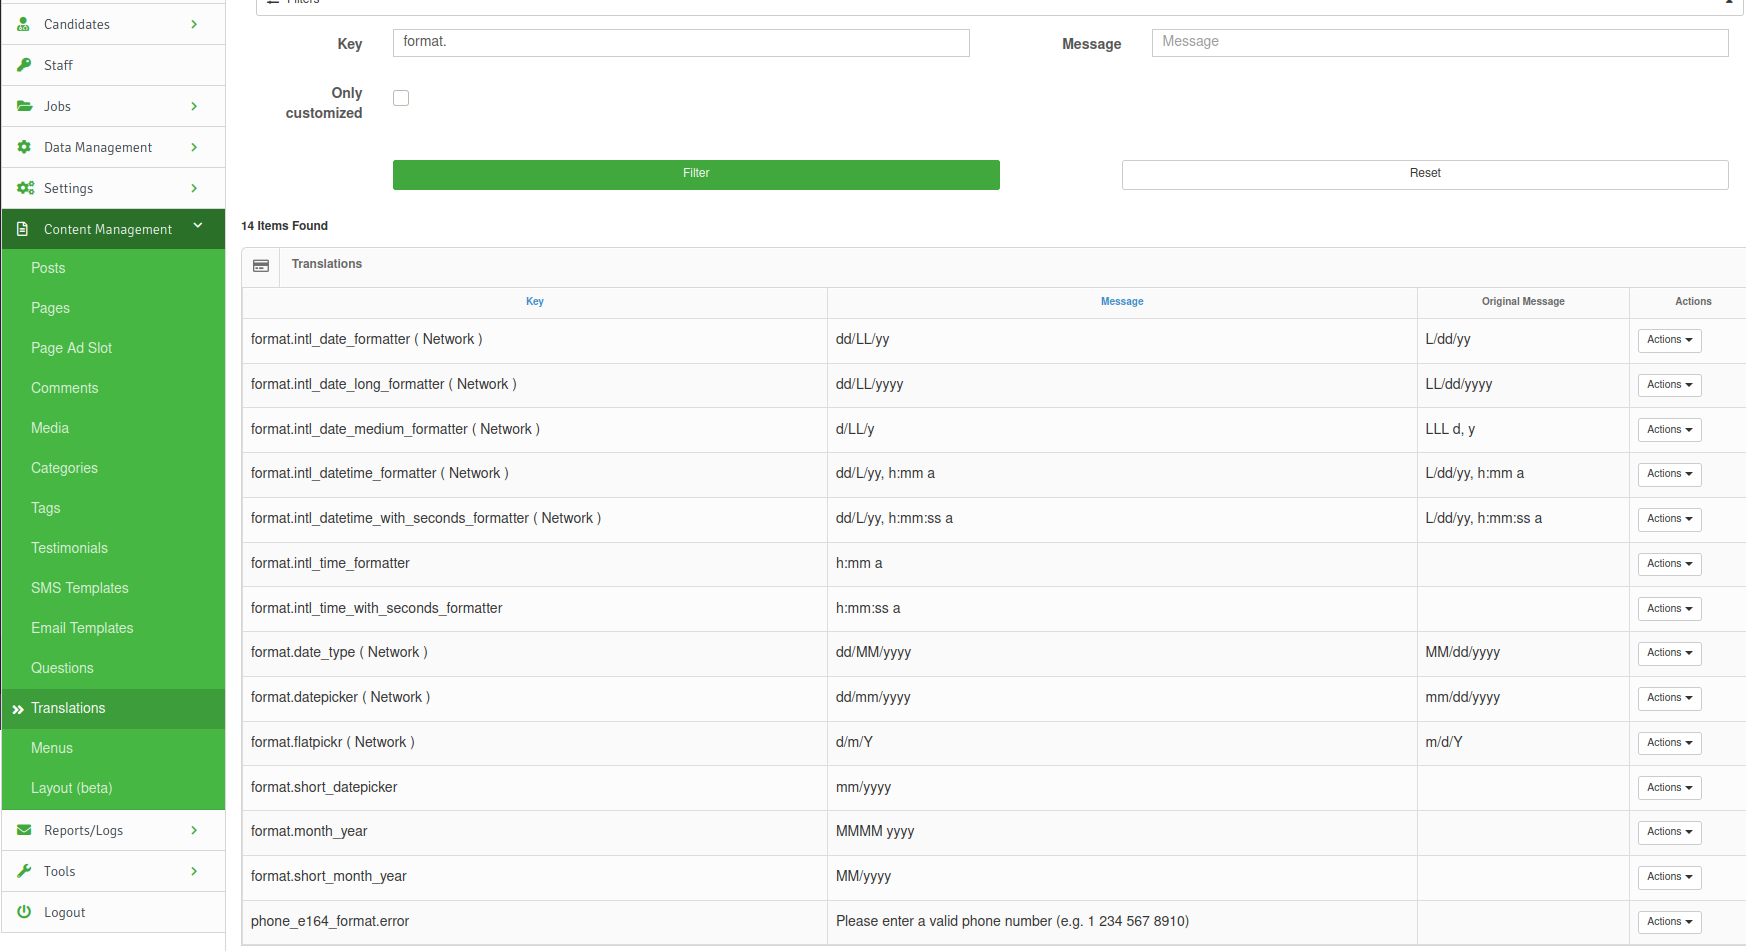Click the Reports/Logs envelope icon
This screenshot has height=951, width=1746.
tap(24, 830)
